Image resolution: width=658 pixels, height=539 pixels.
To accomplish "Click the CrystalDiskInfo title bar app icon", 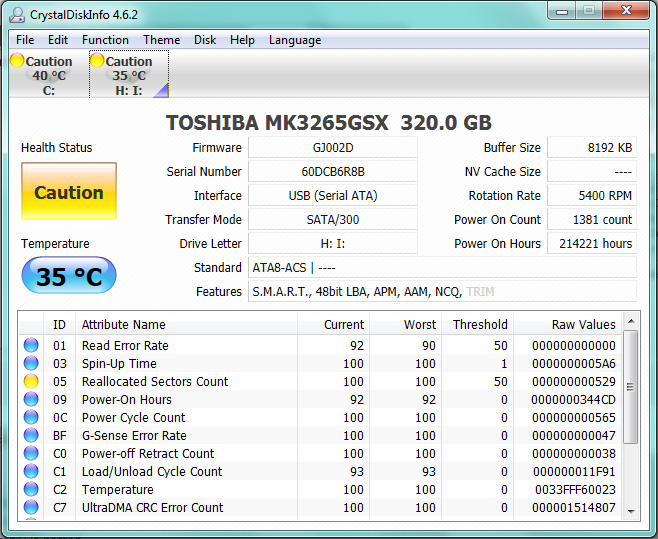I will tap(17, 15).
